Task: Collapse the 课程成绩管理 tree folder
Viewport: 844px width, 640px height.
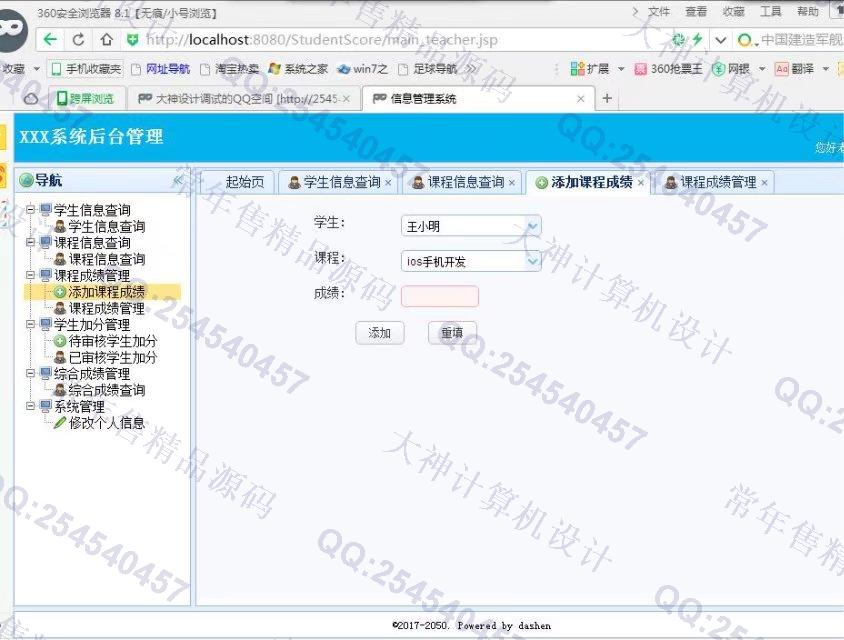Action: coord(31,276)
